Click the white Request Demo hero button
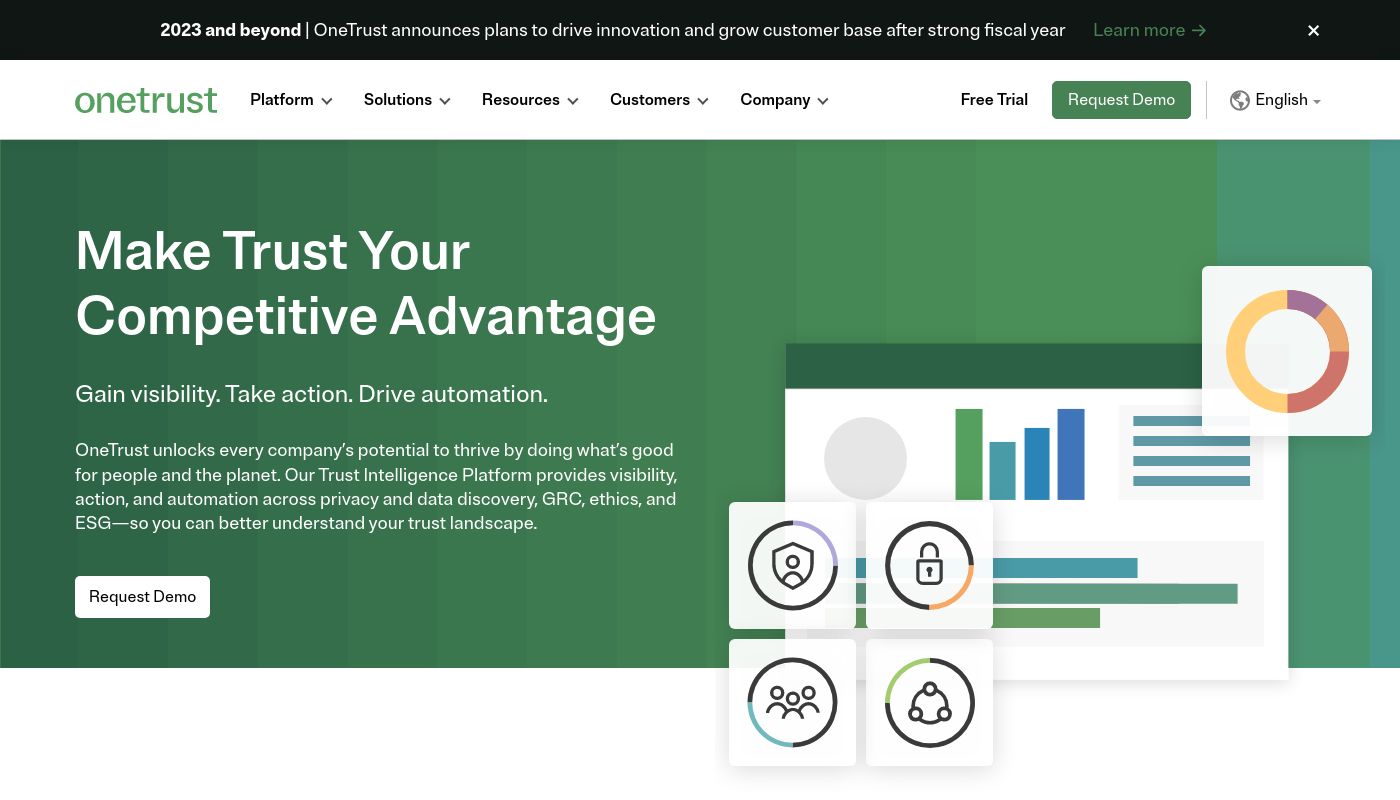This screenshot has height=800, width=1400. (142, 597)
